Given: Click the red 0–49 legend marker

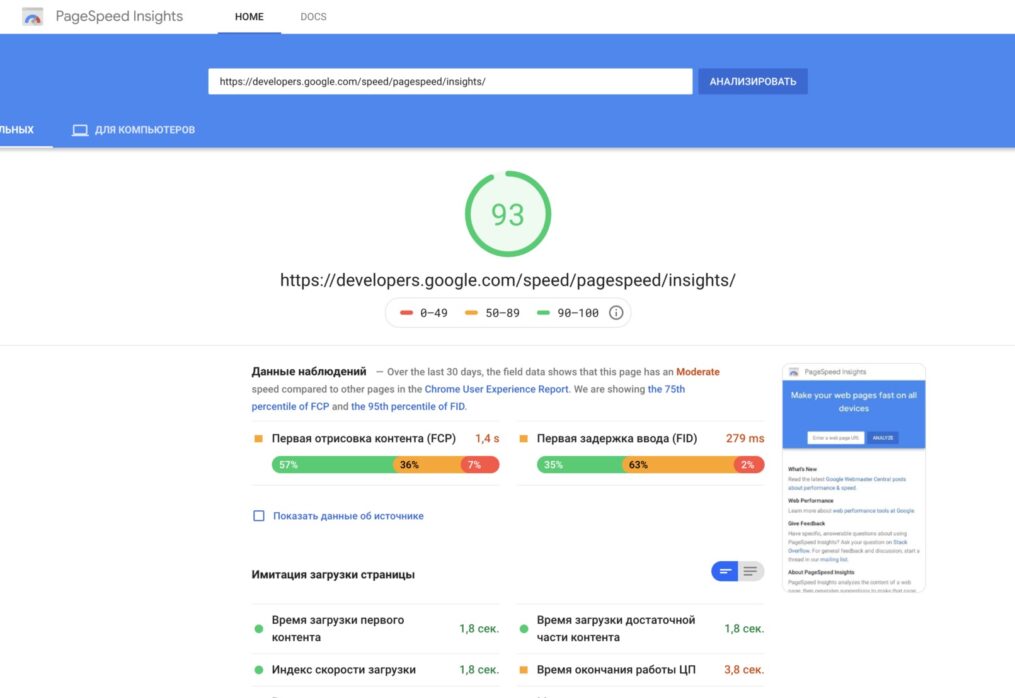Looking at the screenshot, I should click(406, 313).
